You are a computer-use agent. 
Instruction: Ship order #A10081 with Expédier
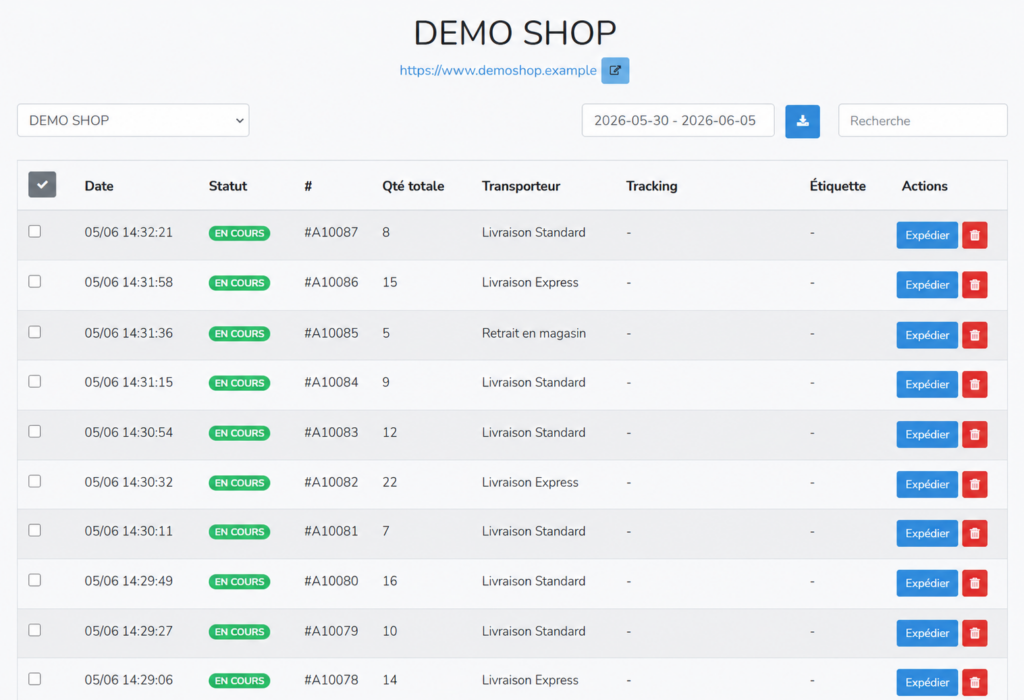coord(927,533)
